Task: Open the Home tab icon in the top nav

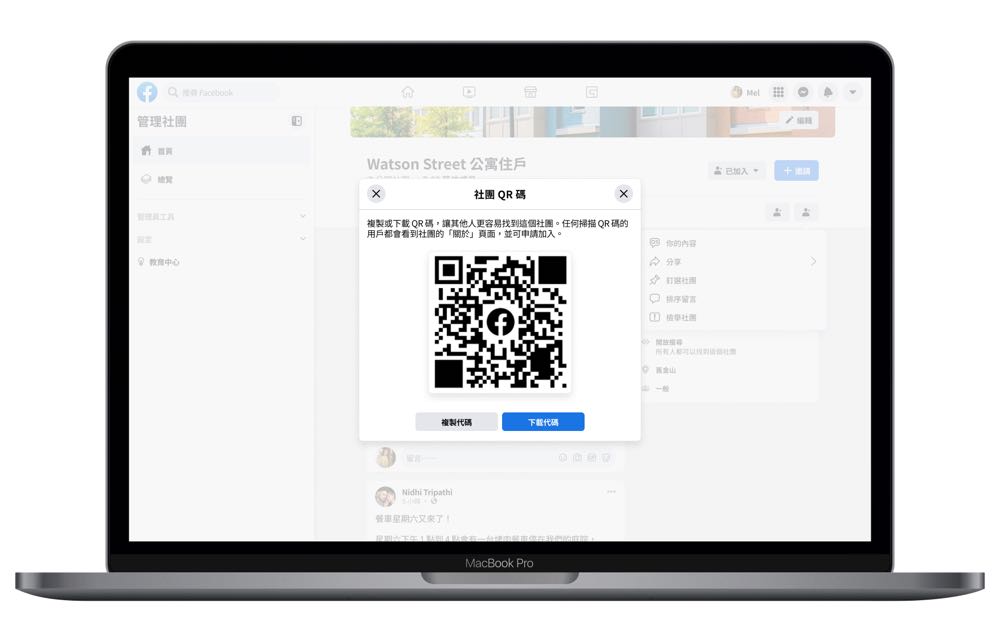Action: (x=408, y=92)
